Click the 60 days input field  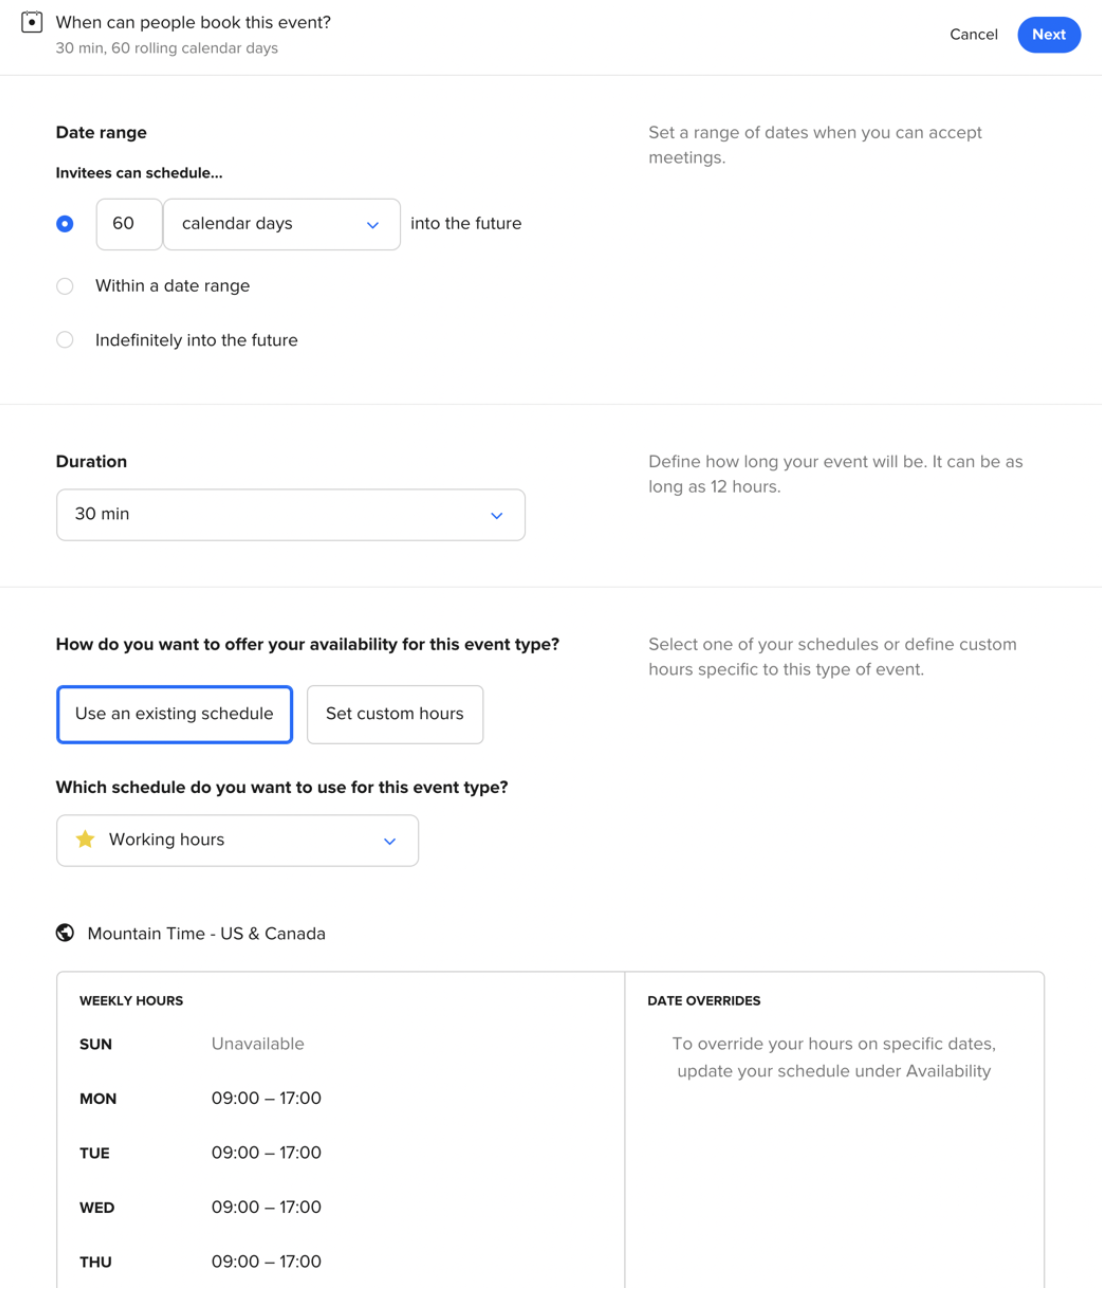[129, 224]
